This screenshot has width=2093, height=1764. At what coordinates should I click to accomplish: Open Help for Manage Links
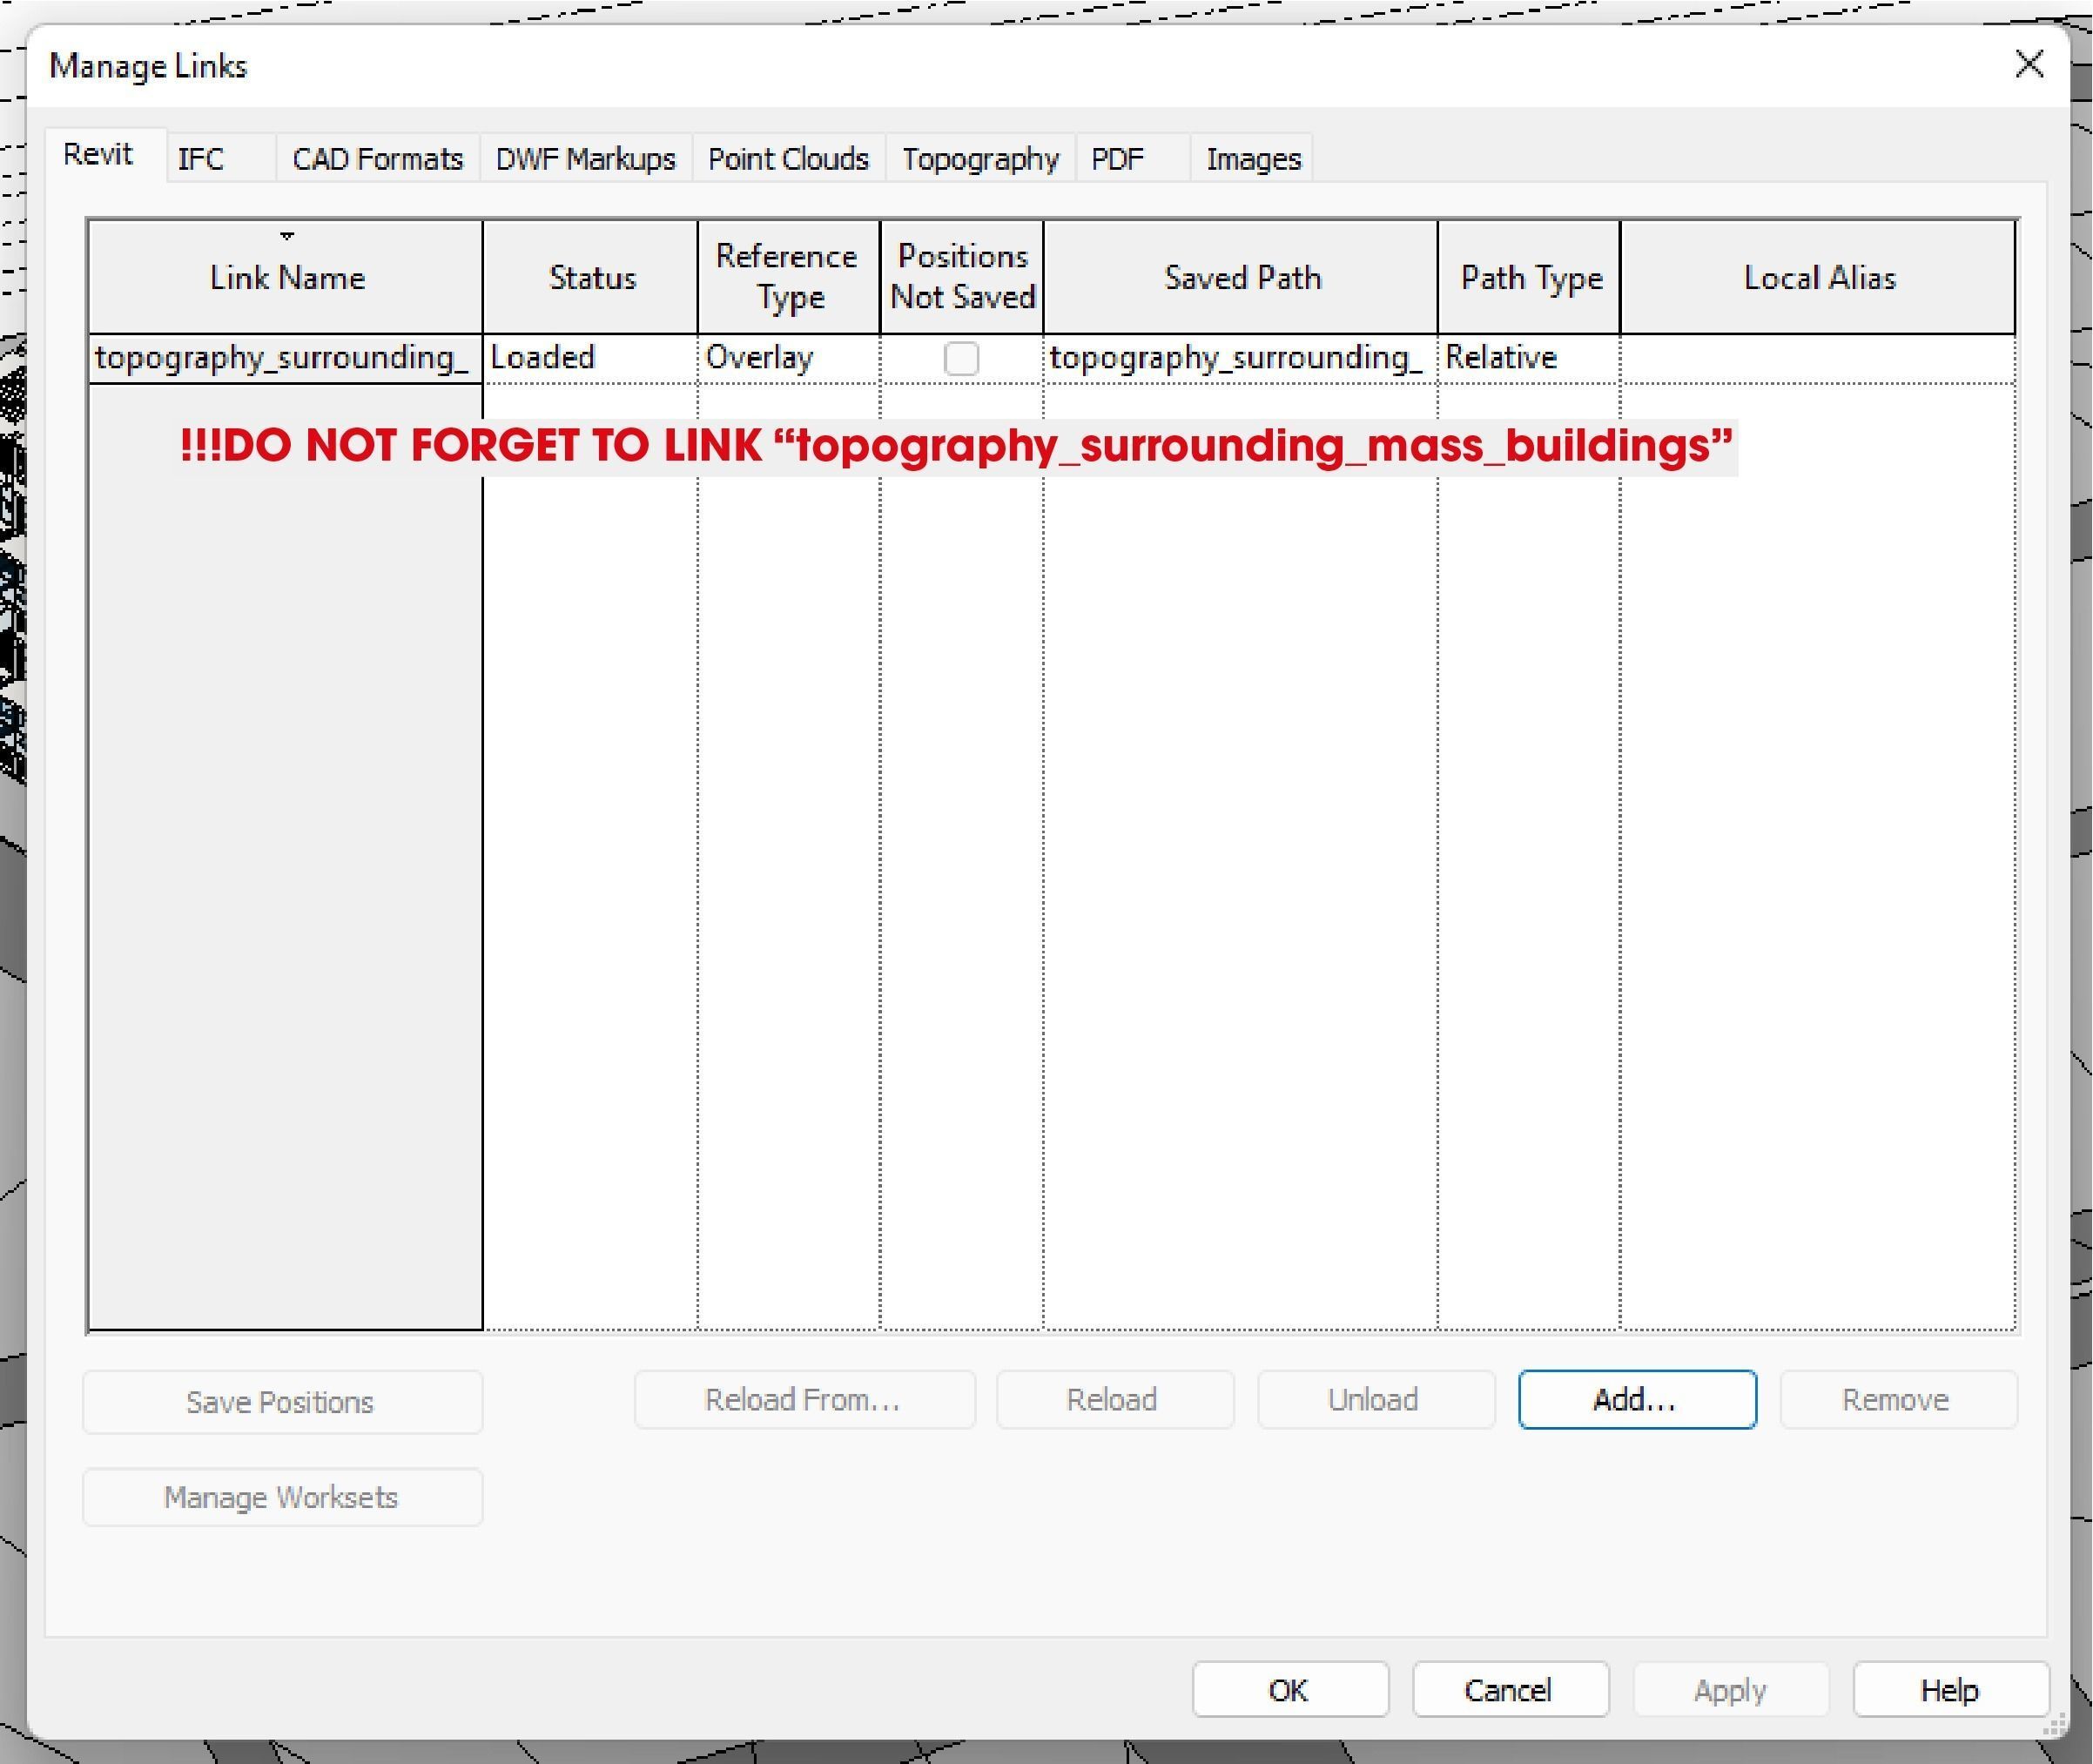[x=1949, y=1690]
